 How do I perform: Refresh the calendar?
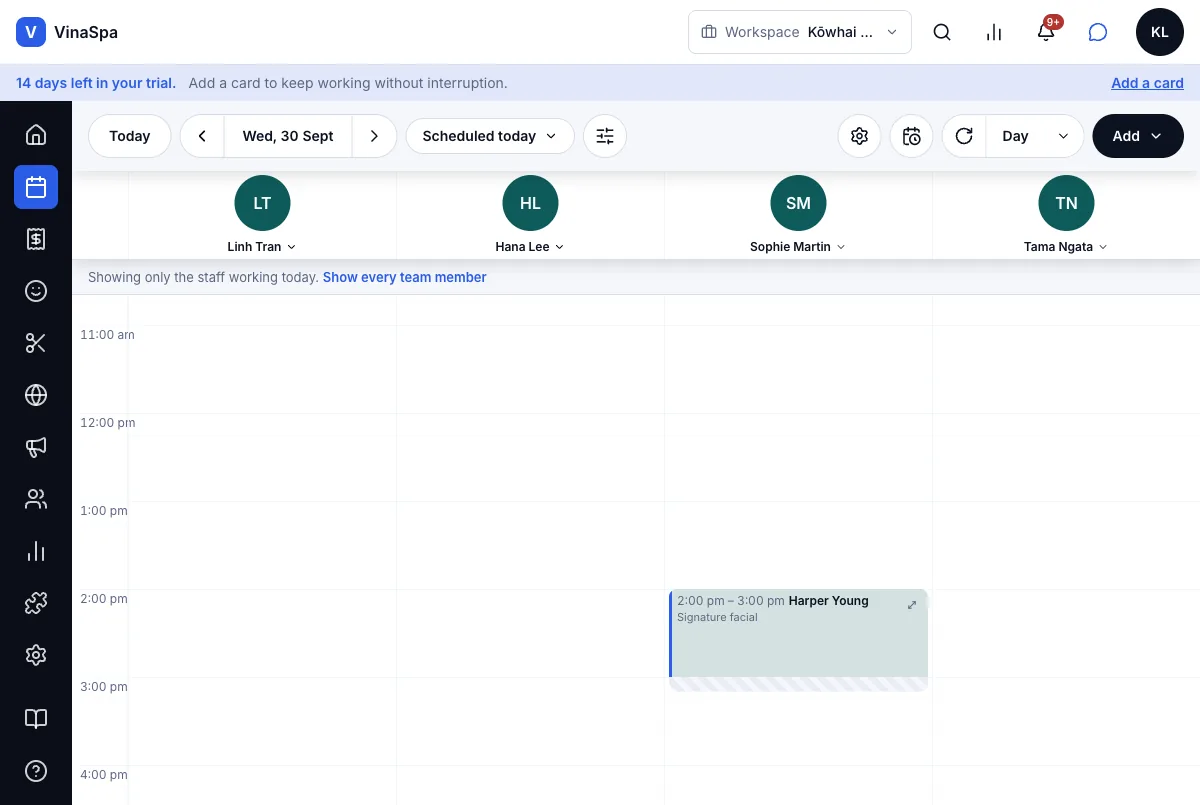click(964, 136)
